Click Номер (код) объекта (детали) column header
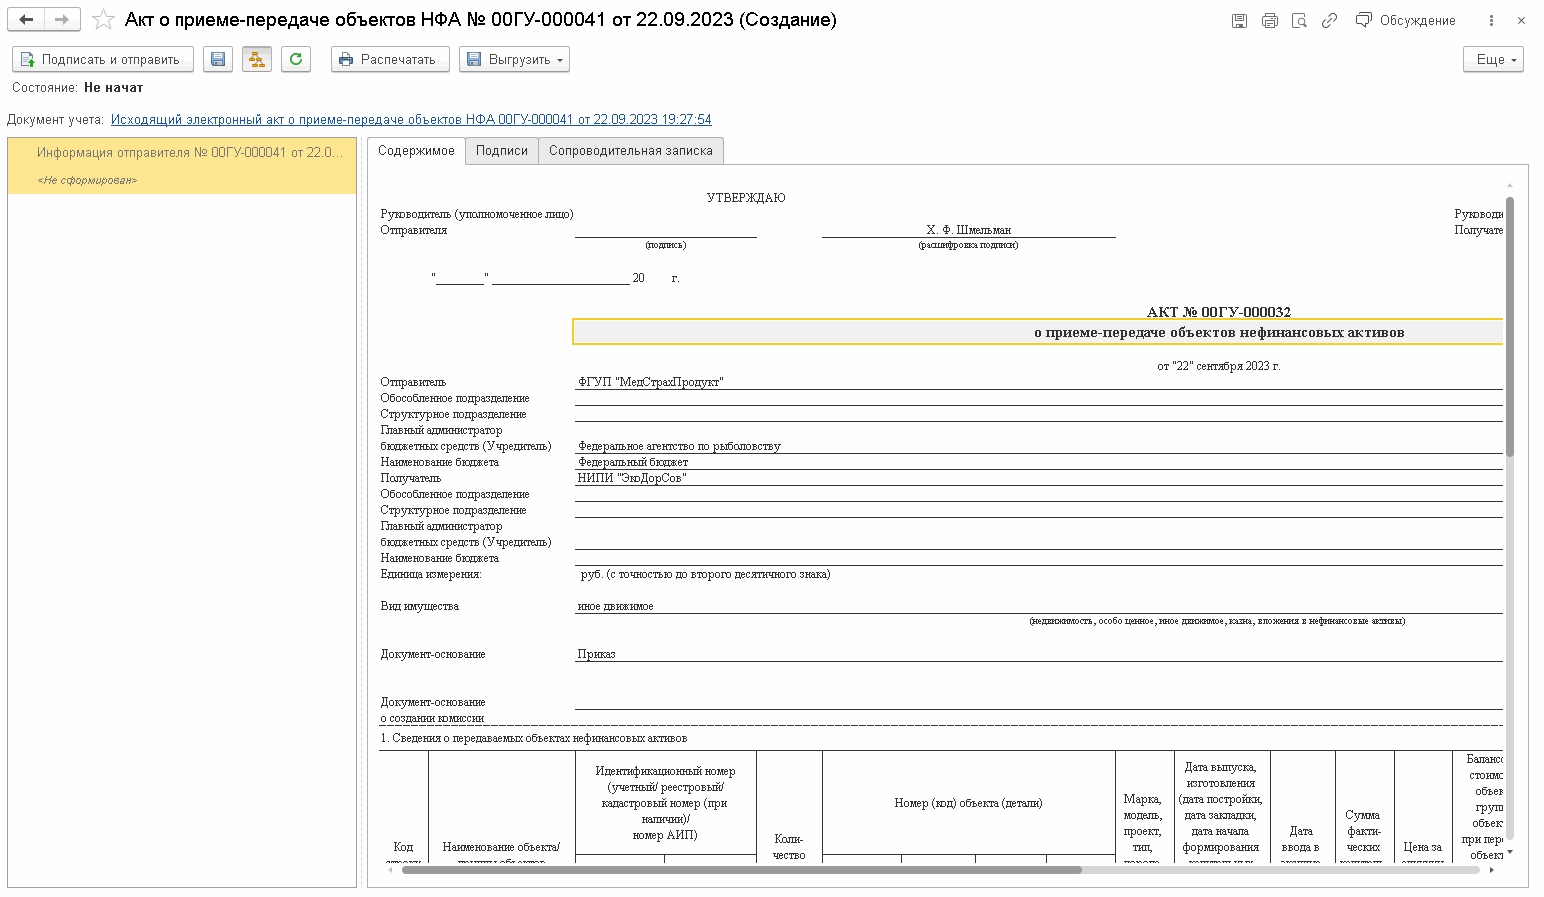1544x897 pixels. point(968,803)
